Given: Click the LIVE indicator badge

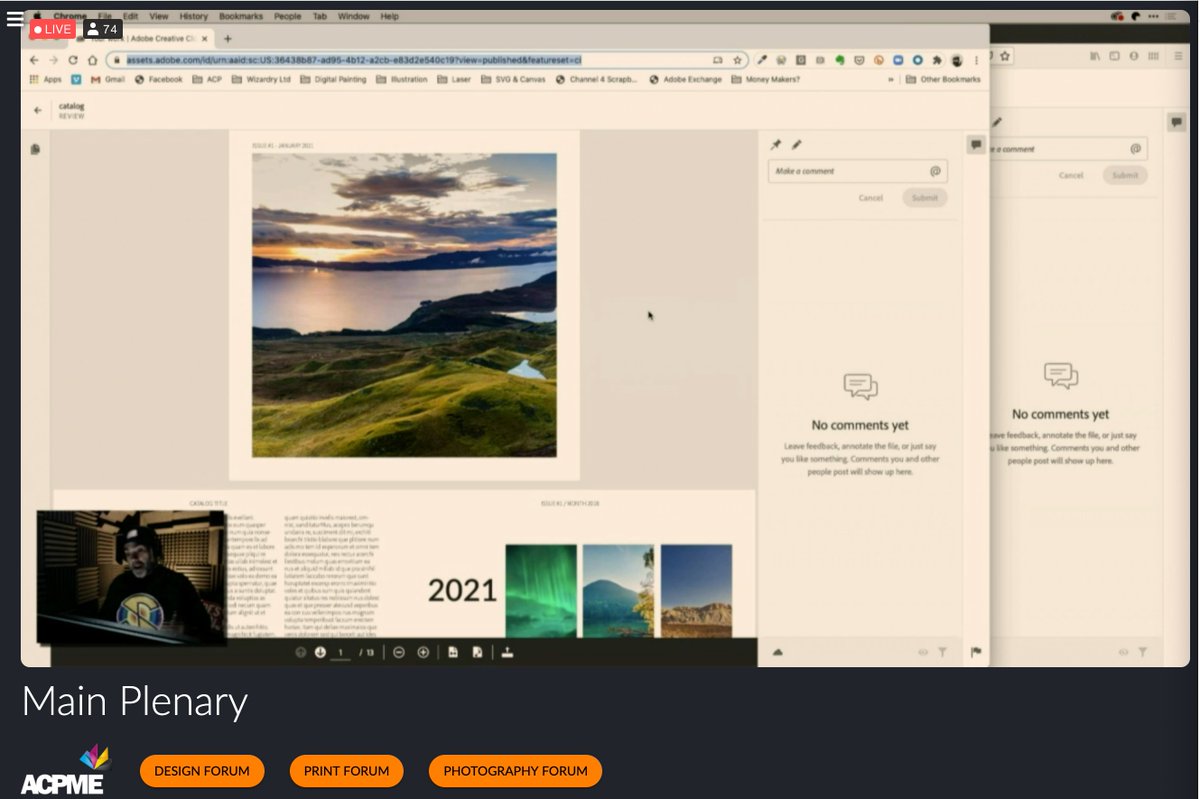Looking at the screenshot, I should [x=52, y=29].
